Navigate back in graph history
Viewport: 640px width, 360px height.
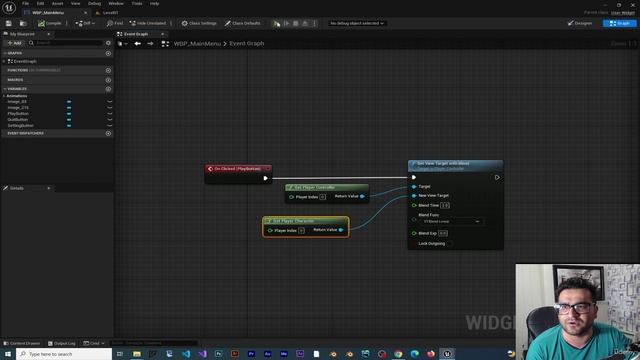(x=138, y=43)
